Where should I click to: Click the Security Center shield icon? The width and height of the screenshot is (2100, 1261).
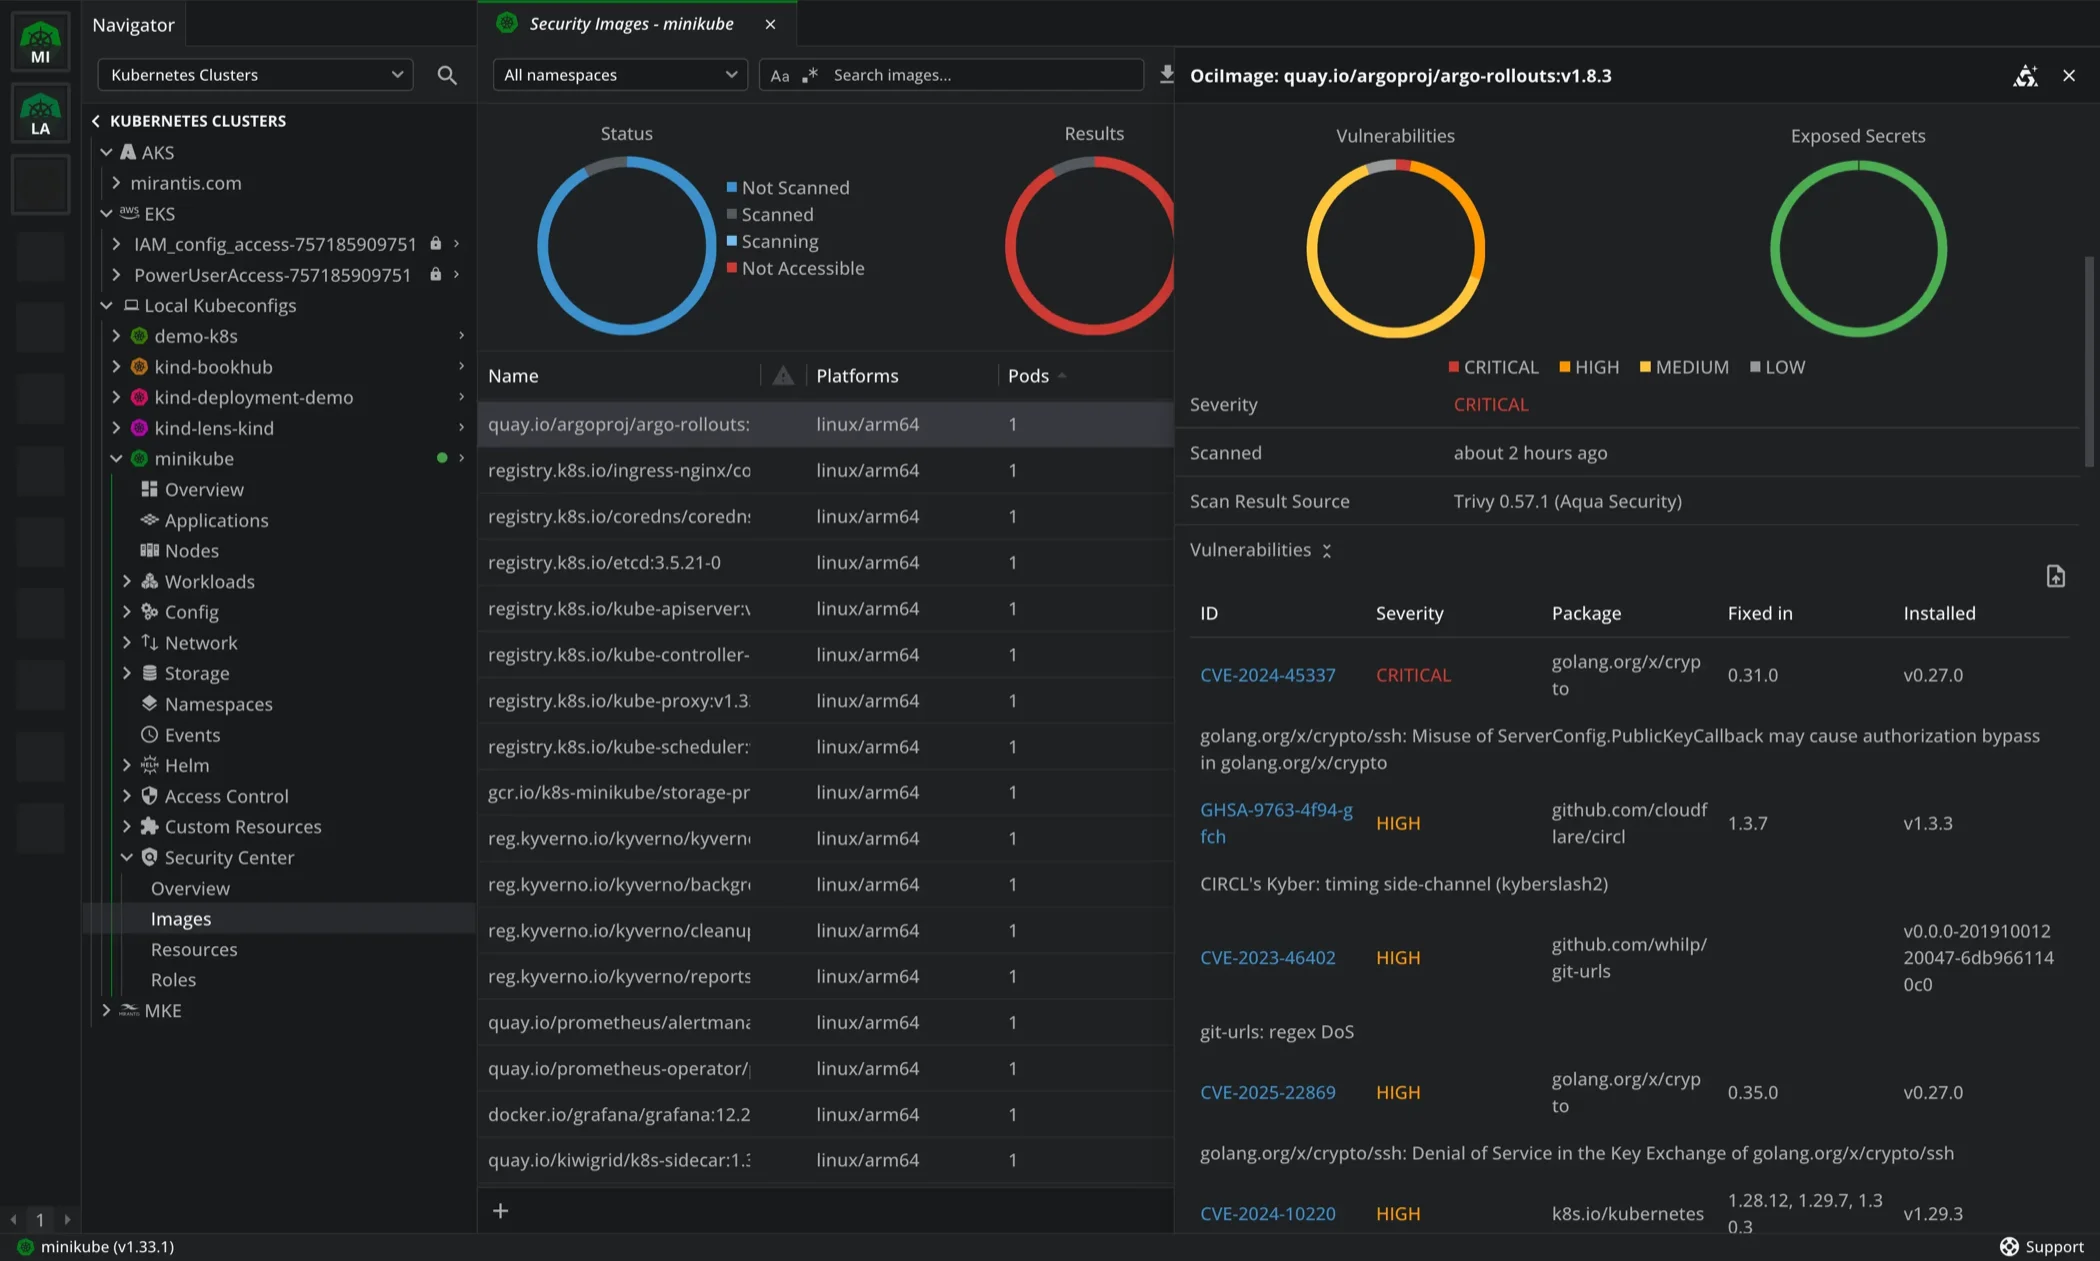tap(149, 857)
